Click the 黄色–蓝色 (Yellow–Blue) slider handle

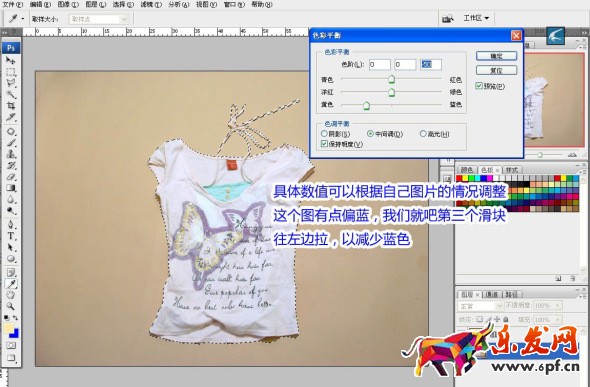point(366,106)
